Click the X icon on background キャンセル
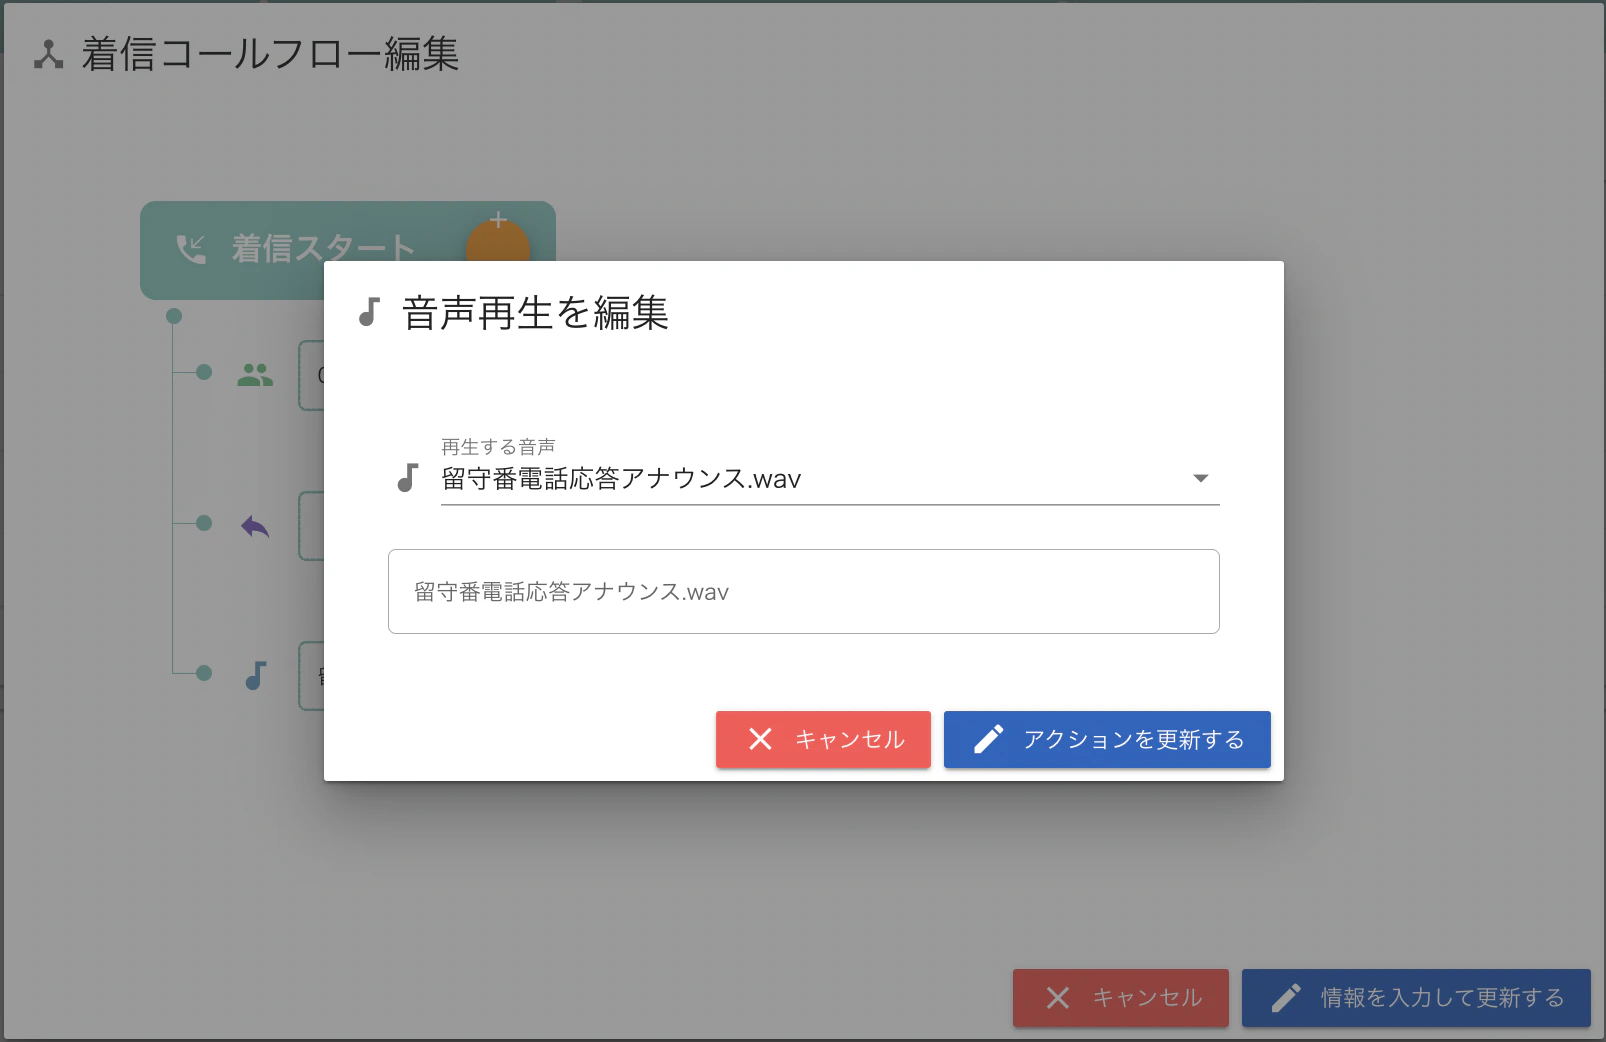1606x1042 pixels. [x=1058, y=998]
